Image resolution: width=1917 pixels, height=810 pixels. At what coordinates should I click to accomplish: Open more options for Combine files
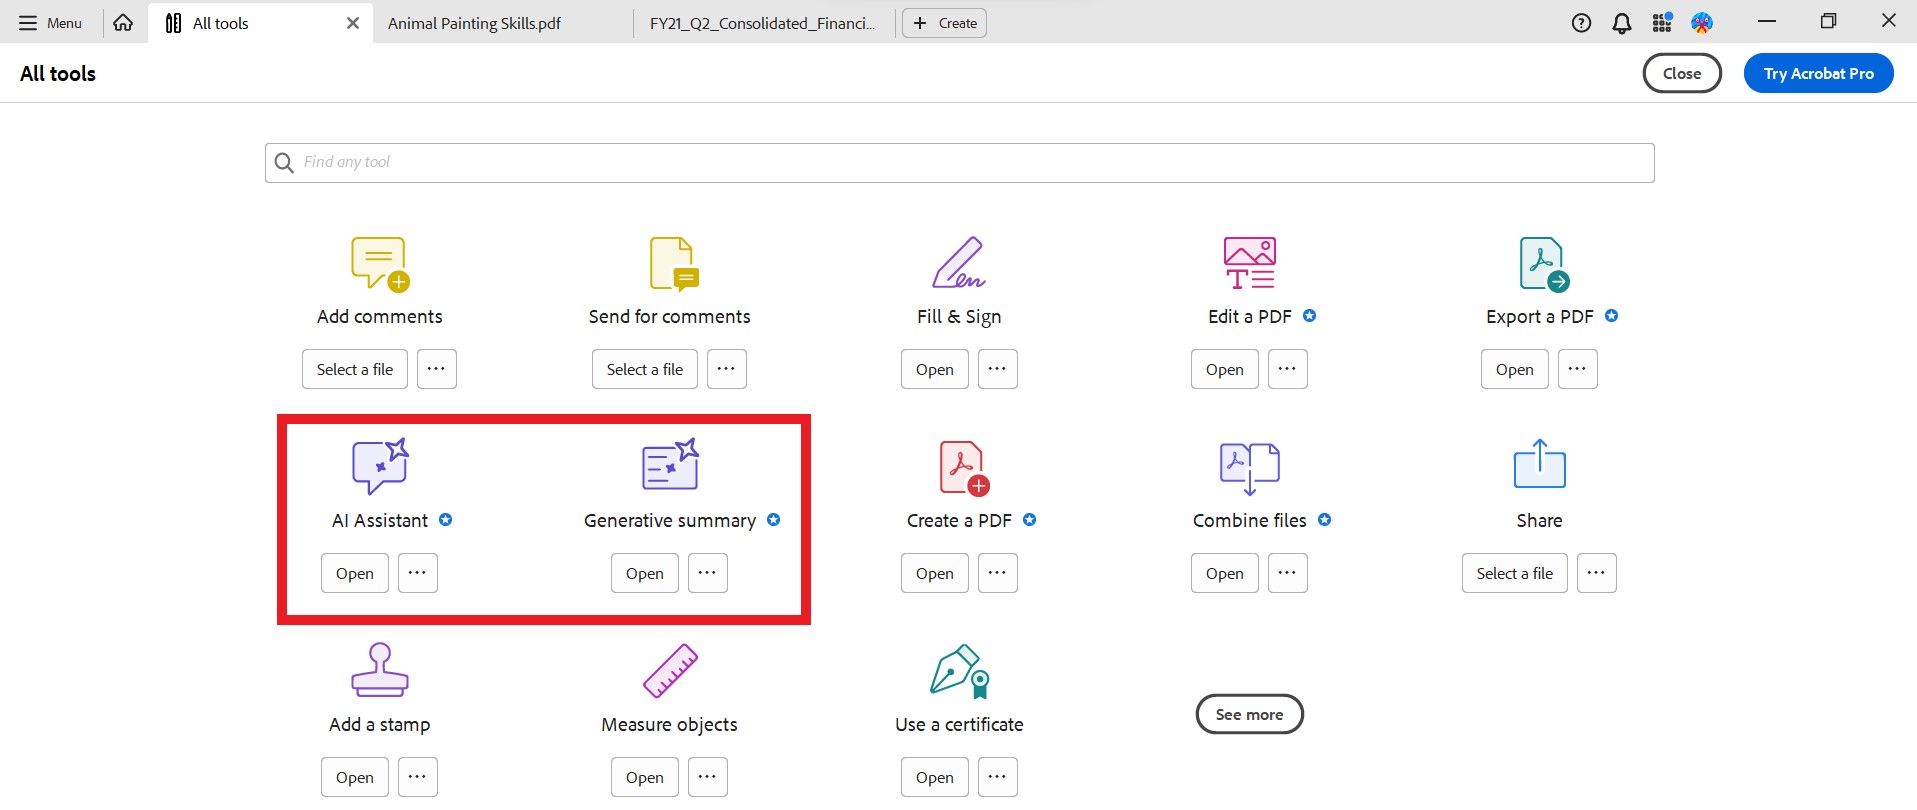pyautogui.click(x=1288, y=573)
